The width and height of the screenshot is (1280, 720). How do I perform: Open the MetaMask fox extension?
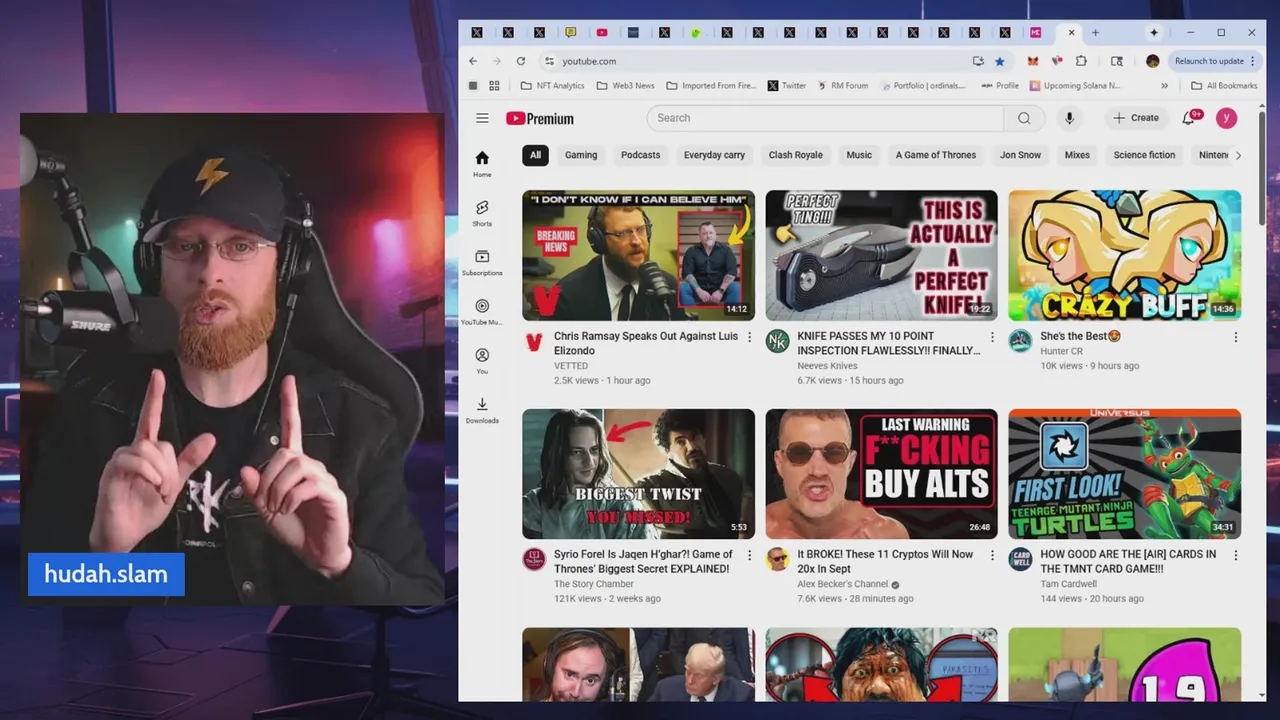1033,61
